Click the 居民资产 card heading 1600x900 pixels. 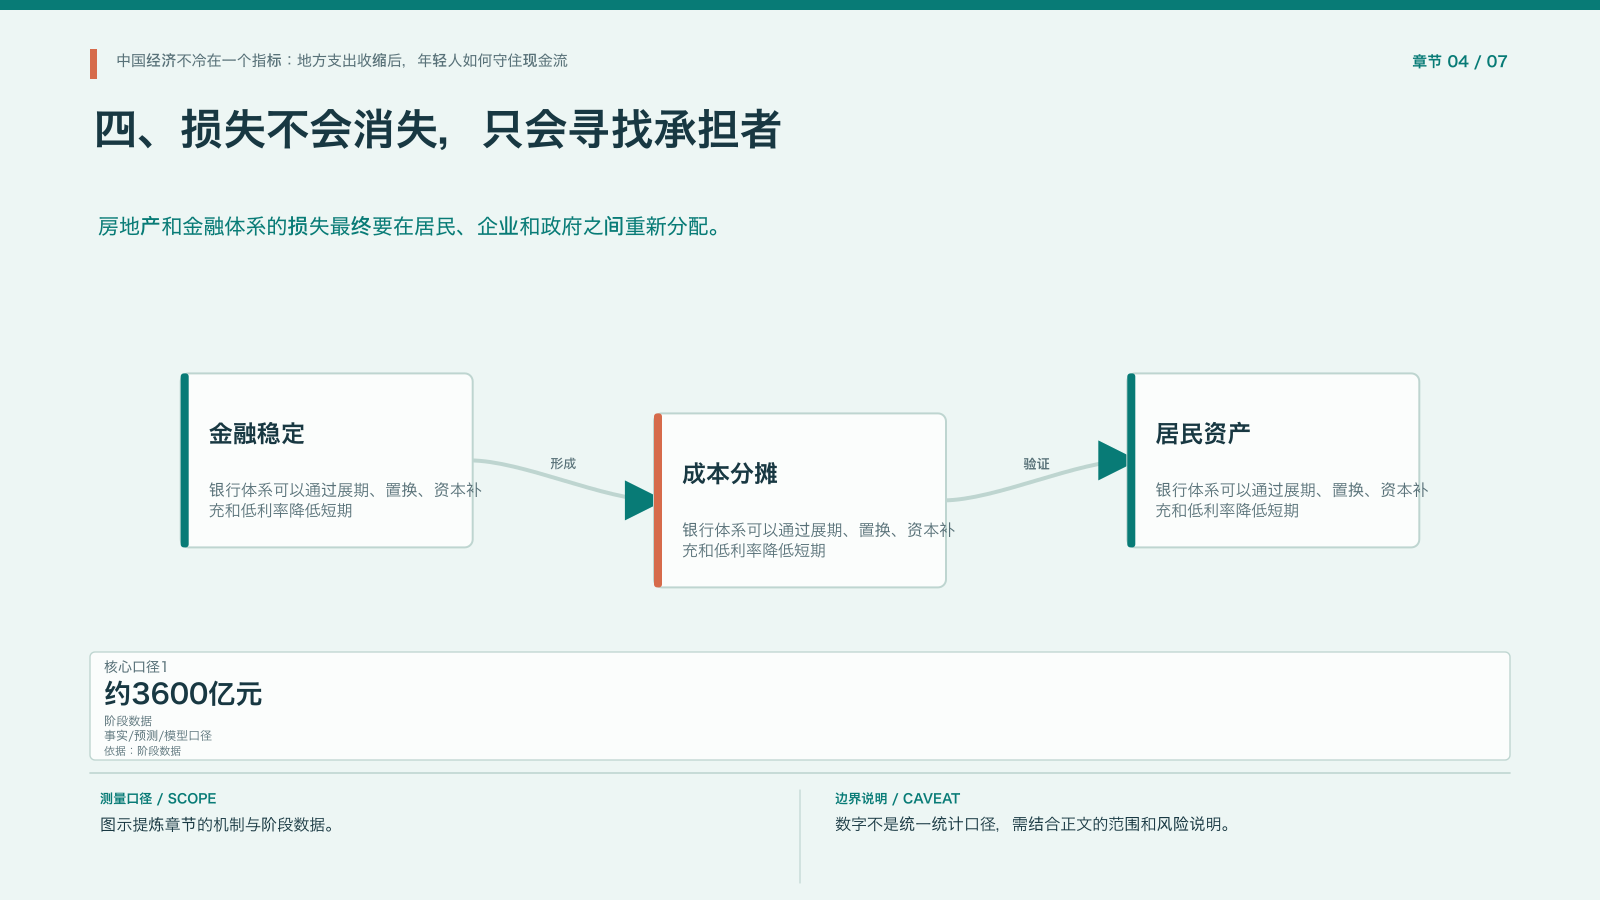(1203, 434)
